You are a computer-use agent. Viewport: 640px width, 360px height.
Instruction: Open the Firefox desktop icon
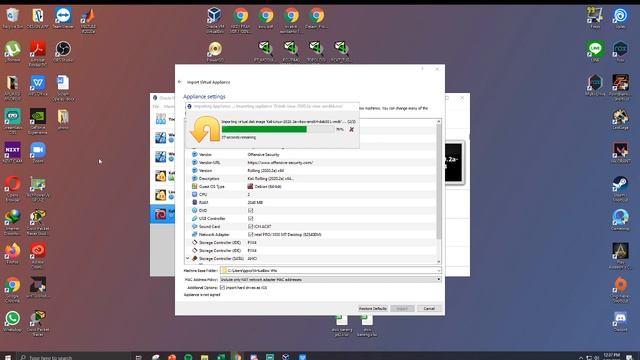point(13,253)
